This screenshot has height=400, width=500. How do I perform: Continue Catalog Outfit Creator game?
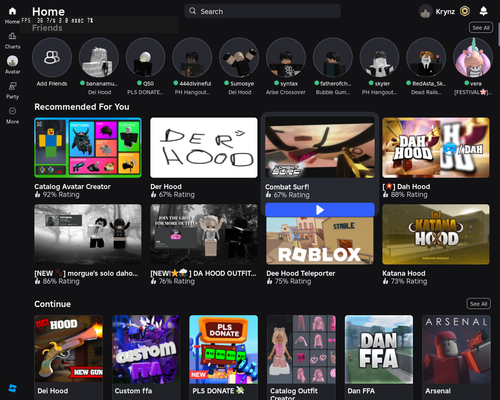pyautogui.click(x=301, y=349)
